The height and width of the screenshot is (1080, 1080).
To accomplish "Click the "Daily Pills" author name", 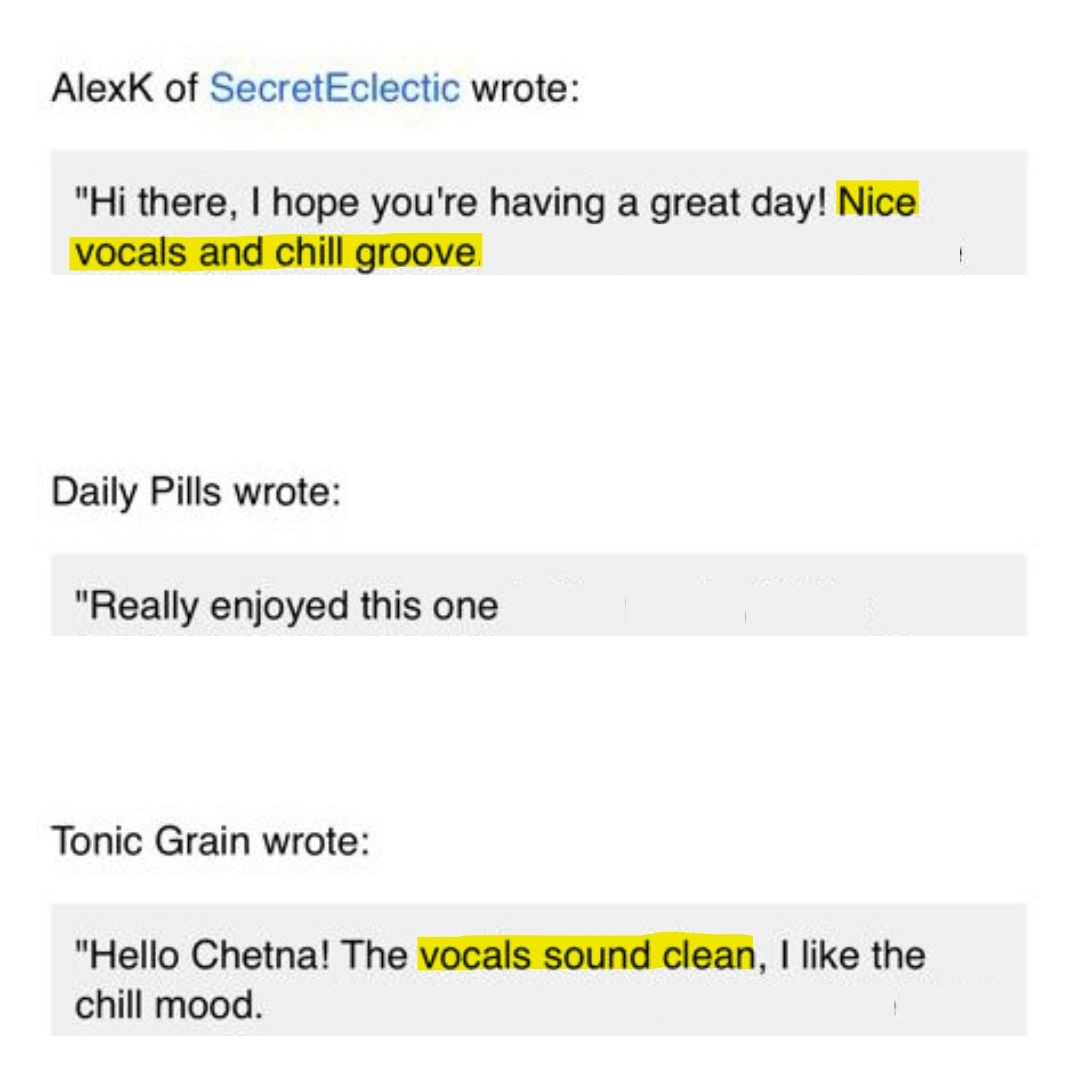I will click(x=136, y=492).
